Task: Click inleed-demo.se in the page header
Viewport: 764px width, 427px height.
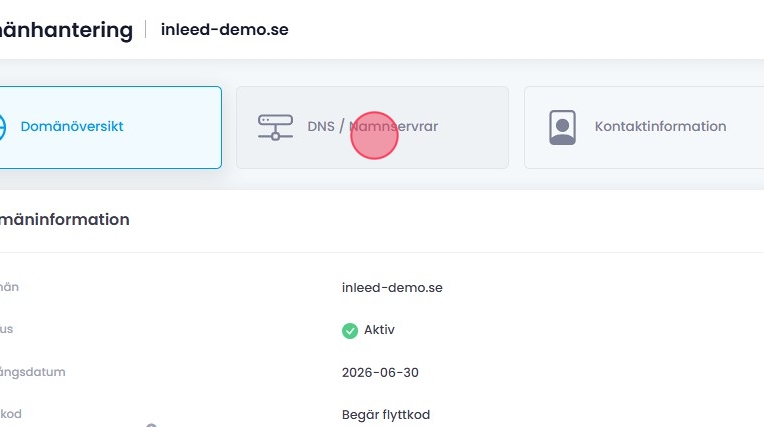Action: (x=224, y=30)
